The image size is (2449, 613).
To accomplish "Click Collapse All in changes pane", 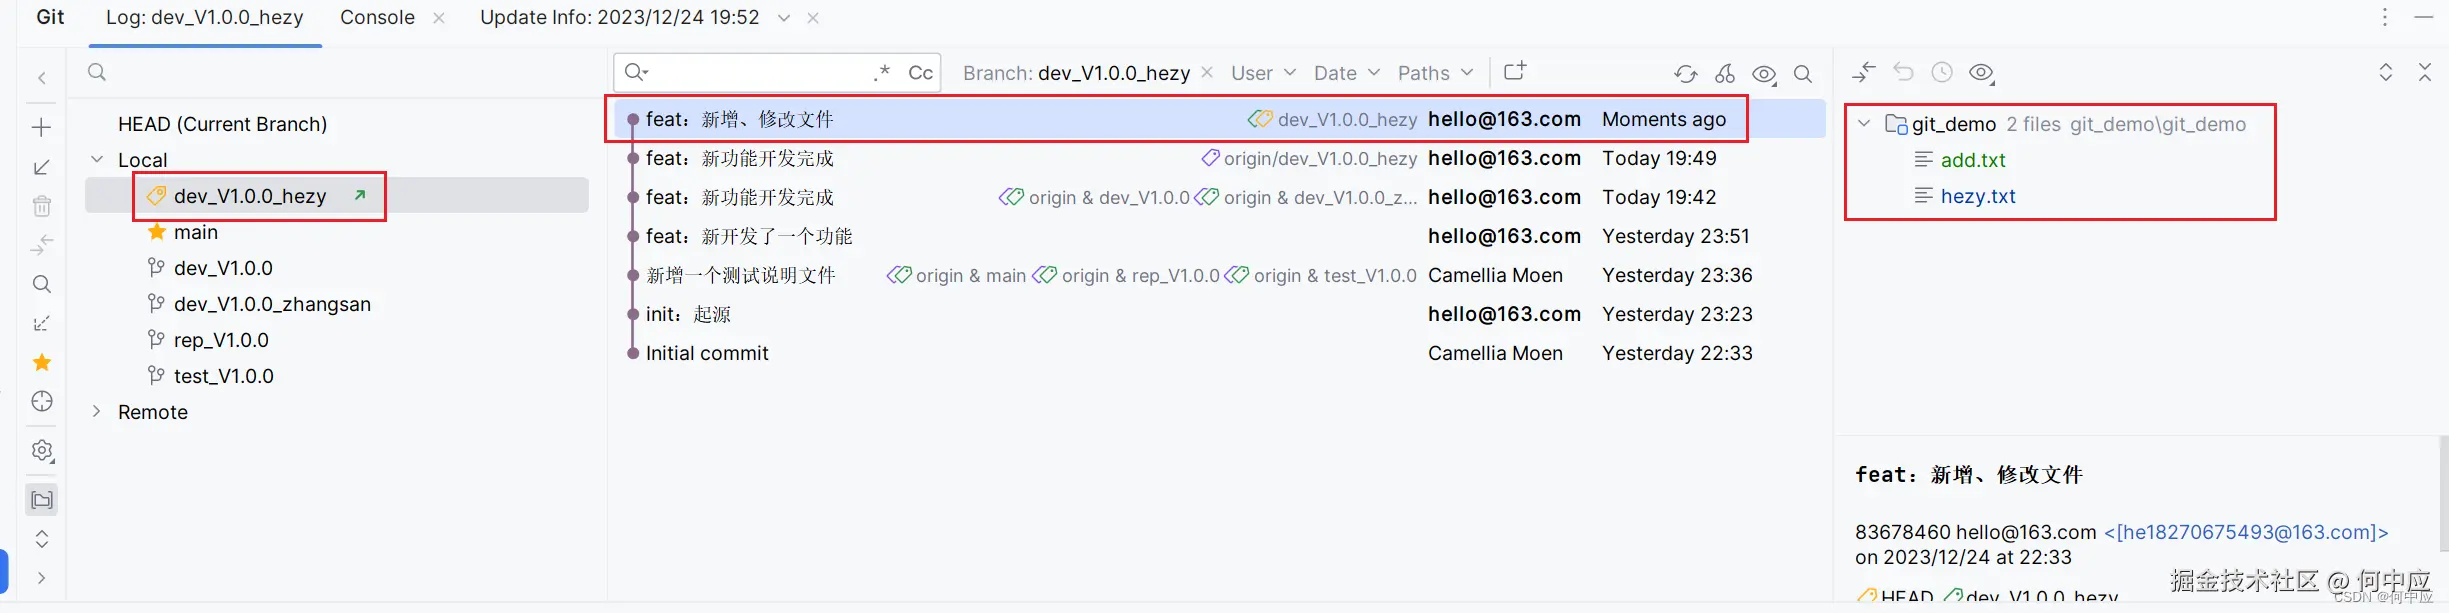I will [x=2425, y=72].
